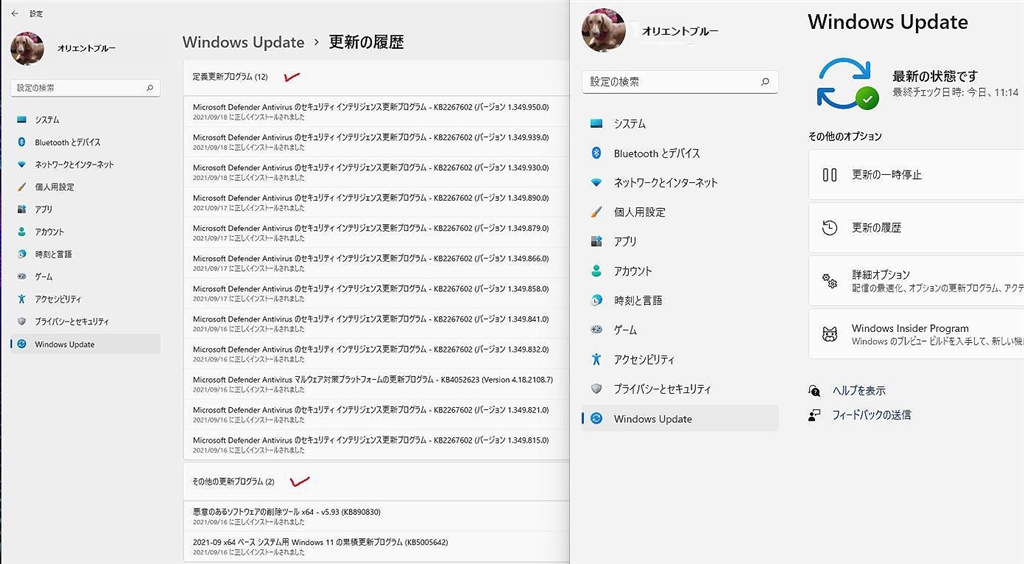Open 時刻と言語 in the right window sidebar
1024x564 pixels.
[680, 300]
